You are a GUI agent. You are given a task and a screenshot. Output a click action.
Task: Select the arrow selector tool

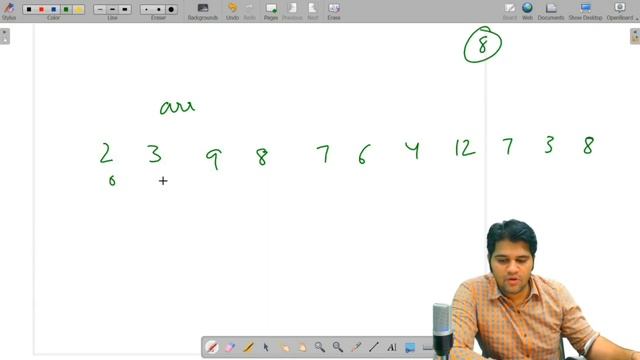point(266,347)
